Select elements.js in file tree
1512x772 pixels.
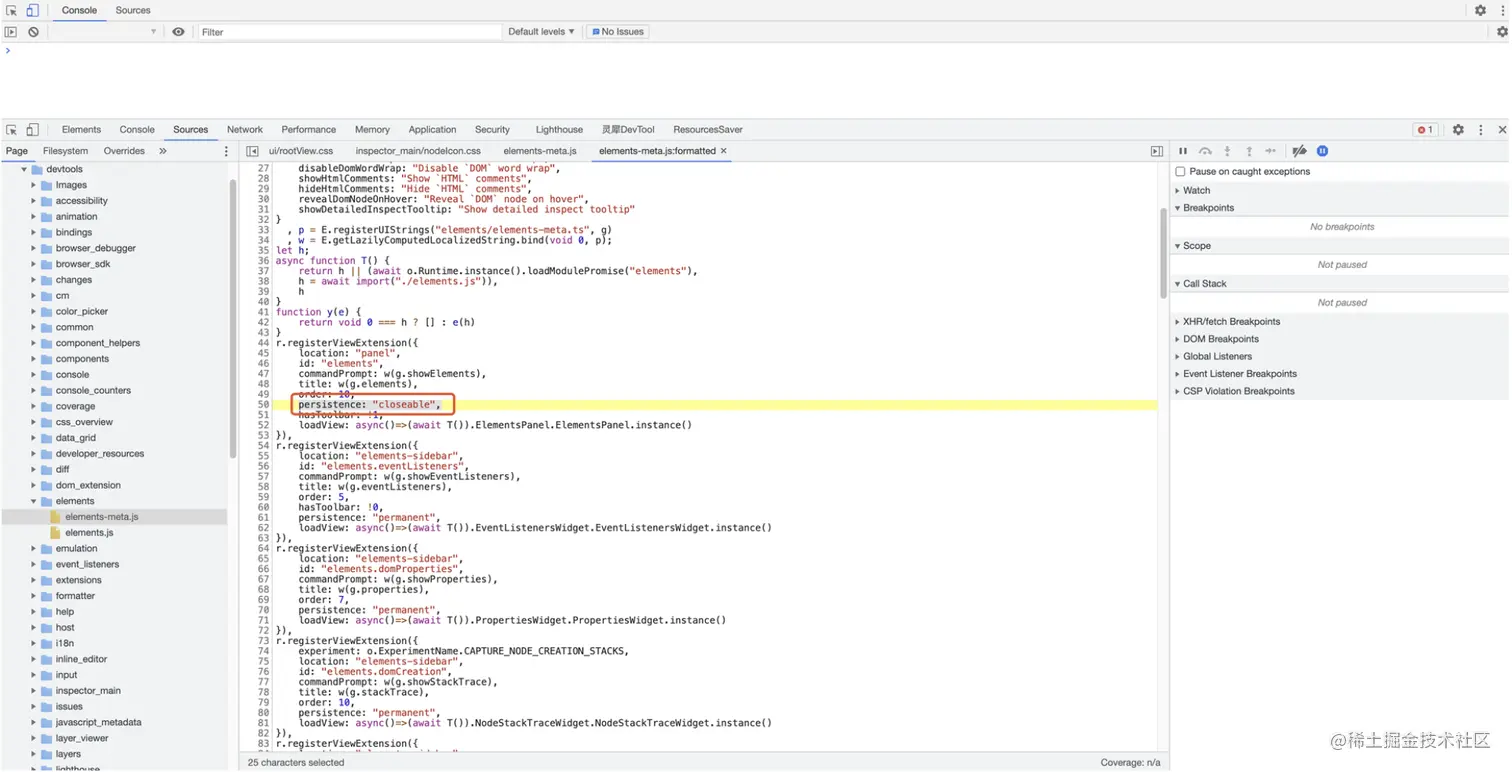89,533
